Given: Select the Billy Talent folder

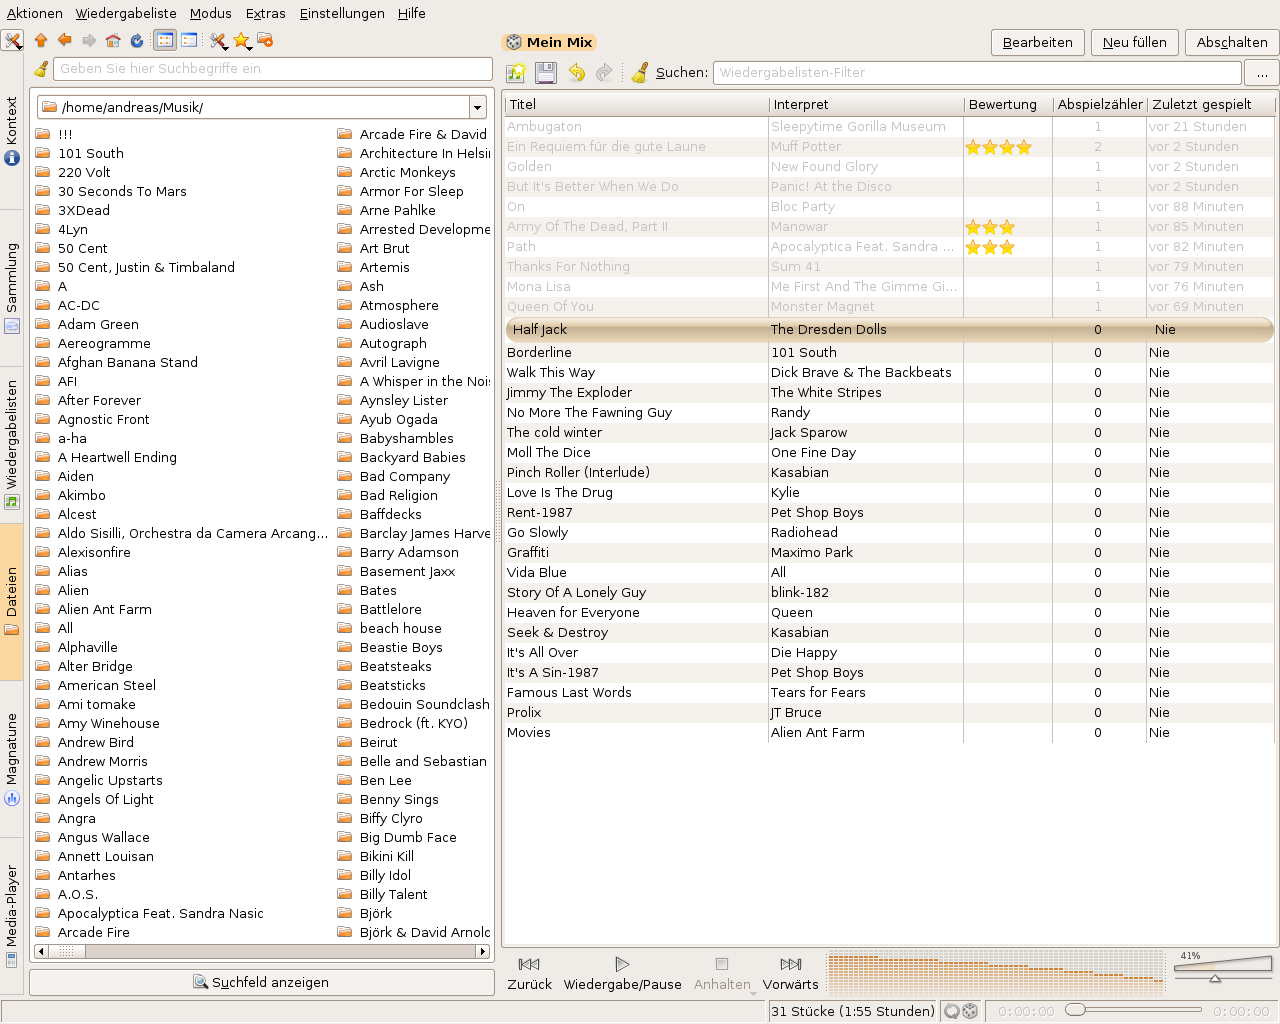Looking at the screenshot, I should [382, 894].
